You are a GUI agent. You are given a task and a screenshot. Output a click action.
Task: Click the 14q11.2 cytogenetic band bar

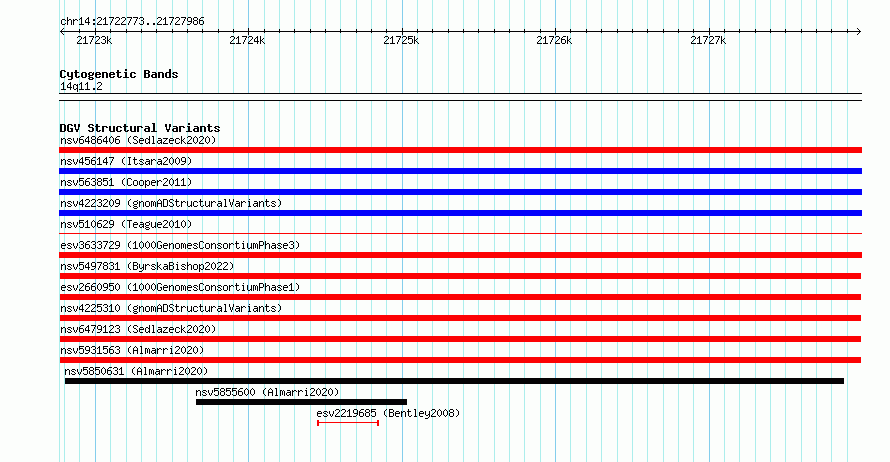tap(460, 97)
